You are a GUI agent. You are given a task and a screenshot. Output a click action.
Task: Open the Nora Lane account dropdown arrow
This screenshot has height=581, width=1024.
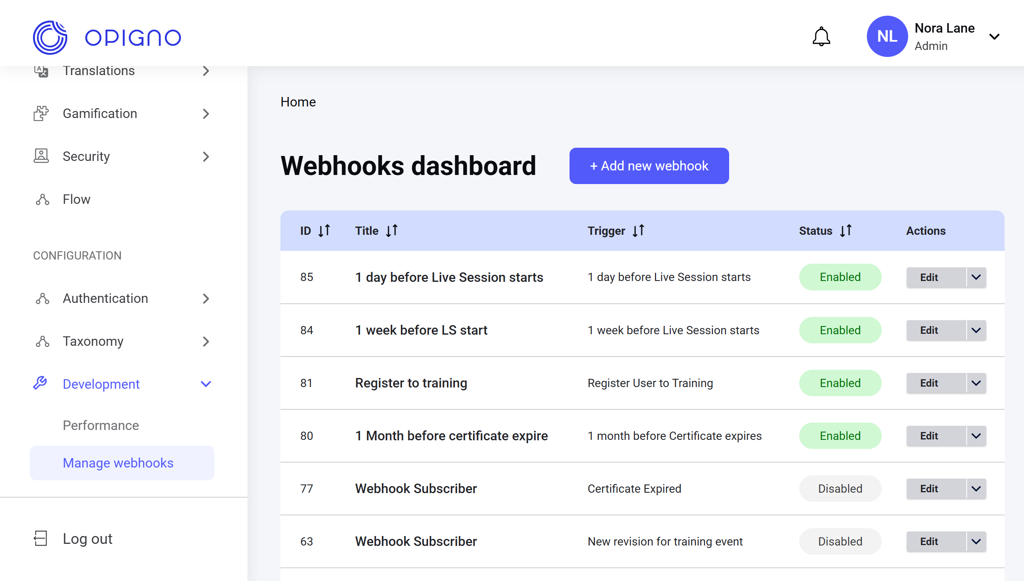coord(994,37)
